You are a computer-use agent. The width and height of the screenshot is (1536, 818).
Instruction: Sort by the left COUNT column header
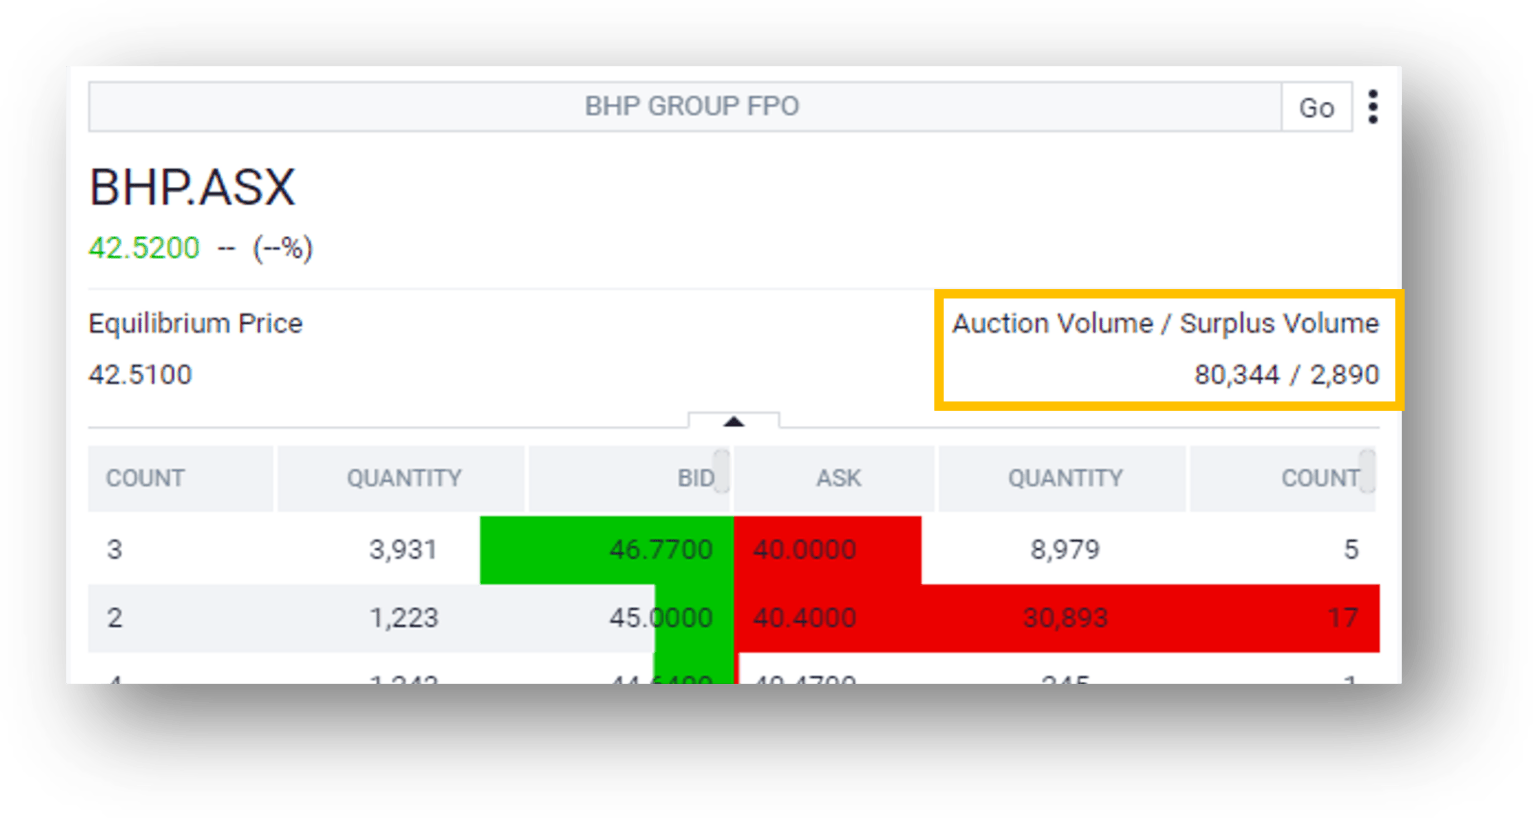[x=144, y=478]
